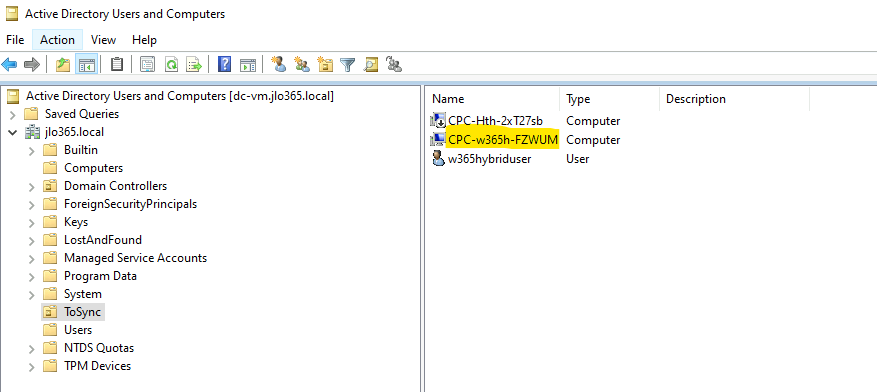The image size is (877, 392).
Task: Select the Users container in tree
Action: tap(78, 330)
